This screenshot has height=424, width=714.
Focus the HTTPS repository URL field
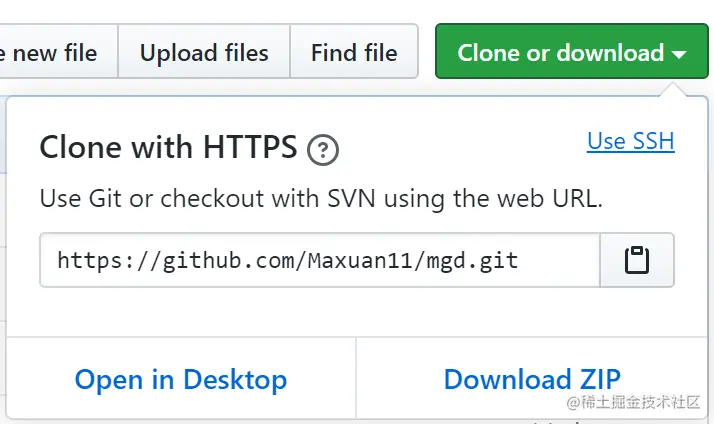pos(320,260)
